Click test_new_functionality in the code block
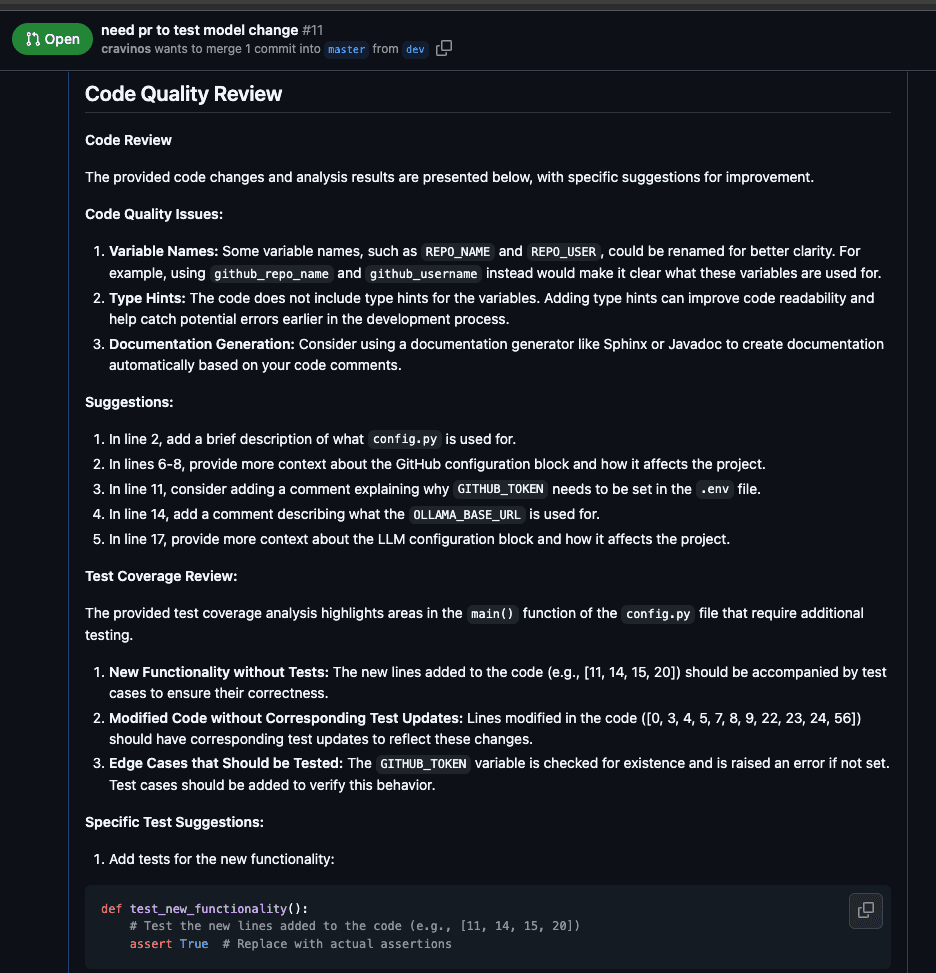Screen dimensions: 936x973 (x=209, y=908)
